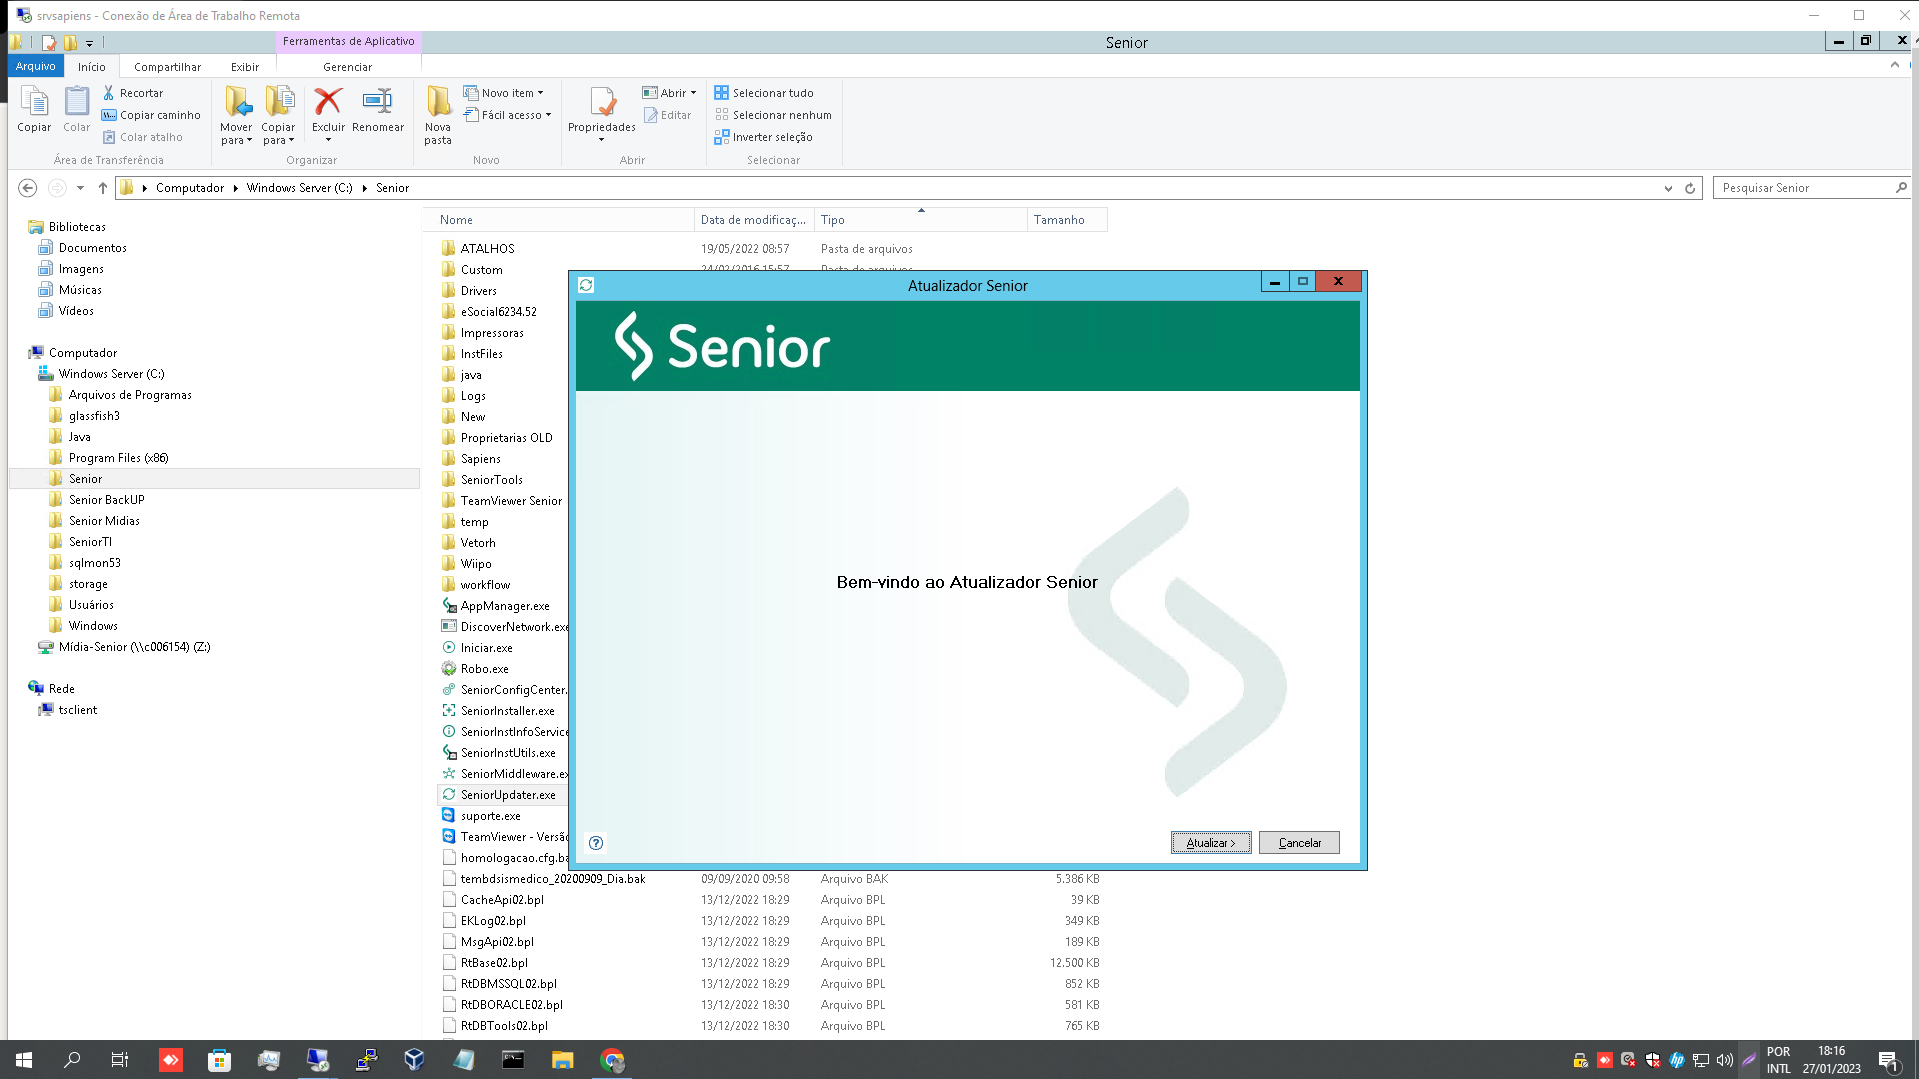This screenshot has width=1919, height=1079.
Task: Open the volume tray icon
Action: pyautogui.click(x=1724, y=1060)
